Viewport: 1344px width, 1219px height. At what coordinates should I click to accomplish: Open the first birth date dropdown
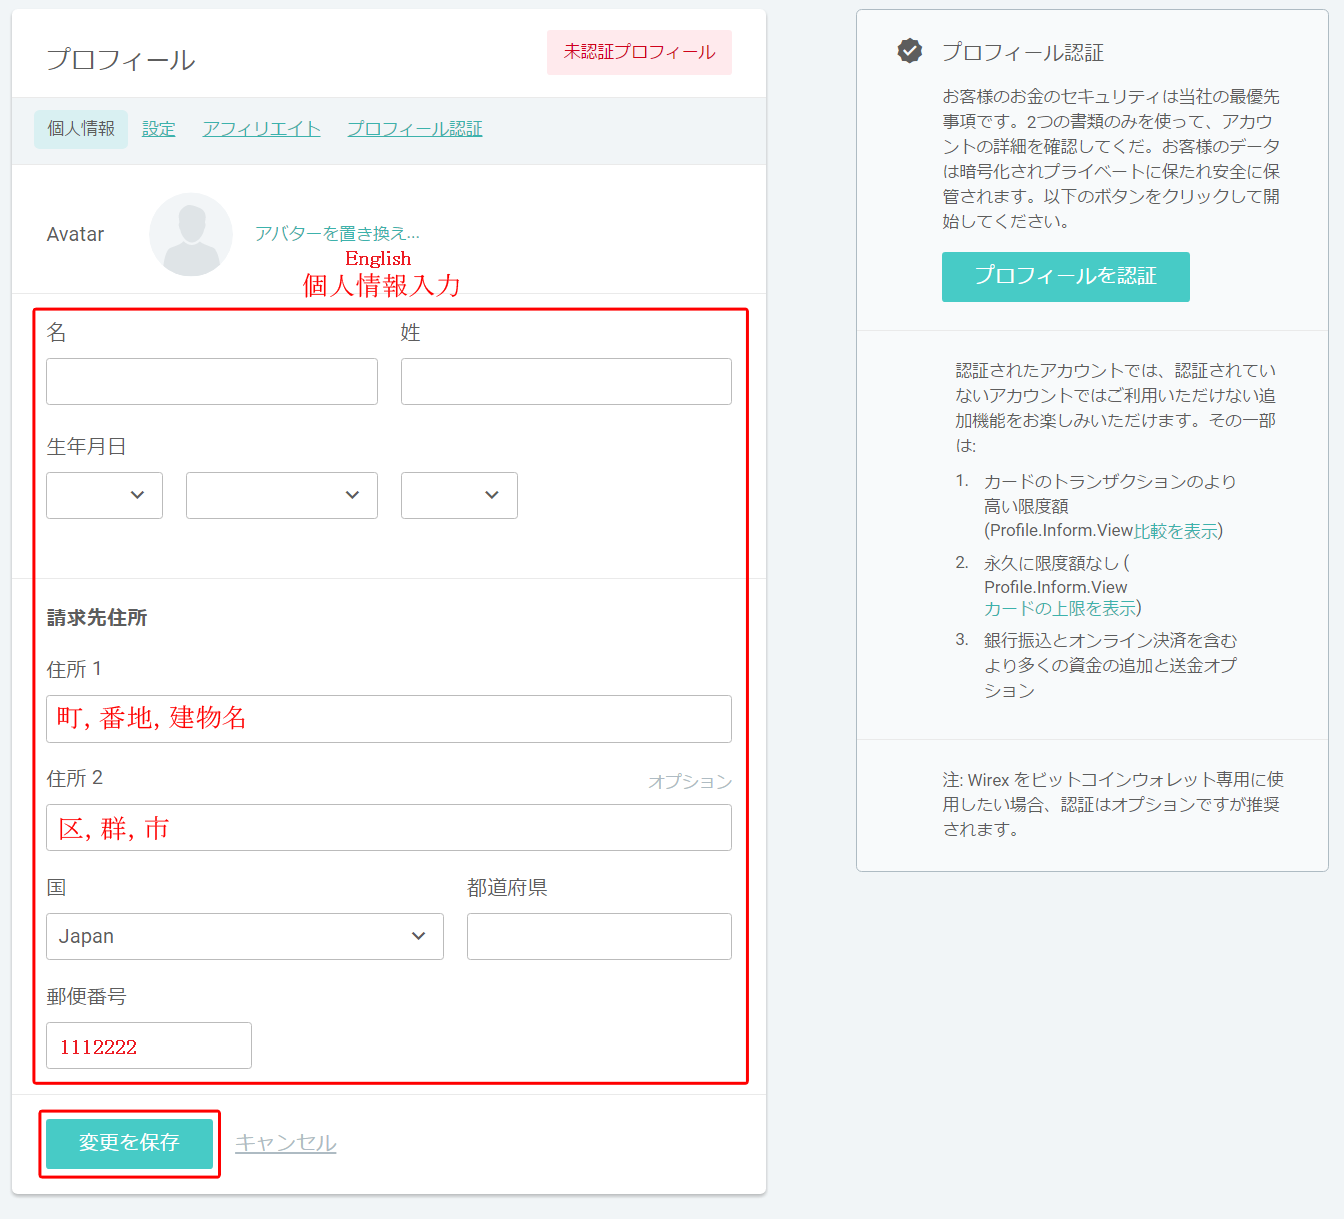tap(104, 495)
